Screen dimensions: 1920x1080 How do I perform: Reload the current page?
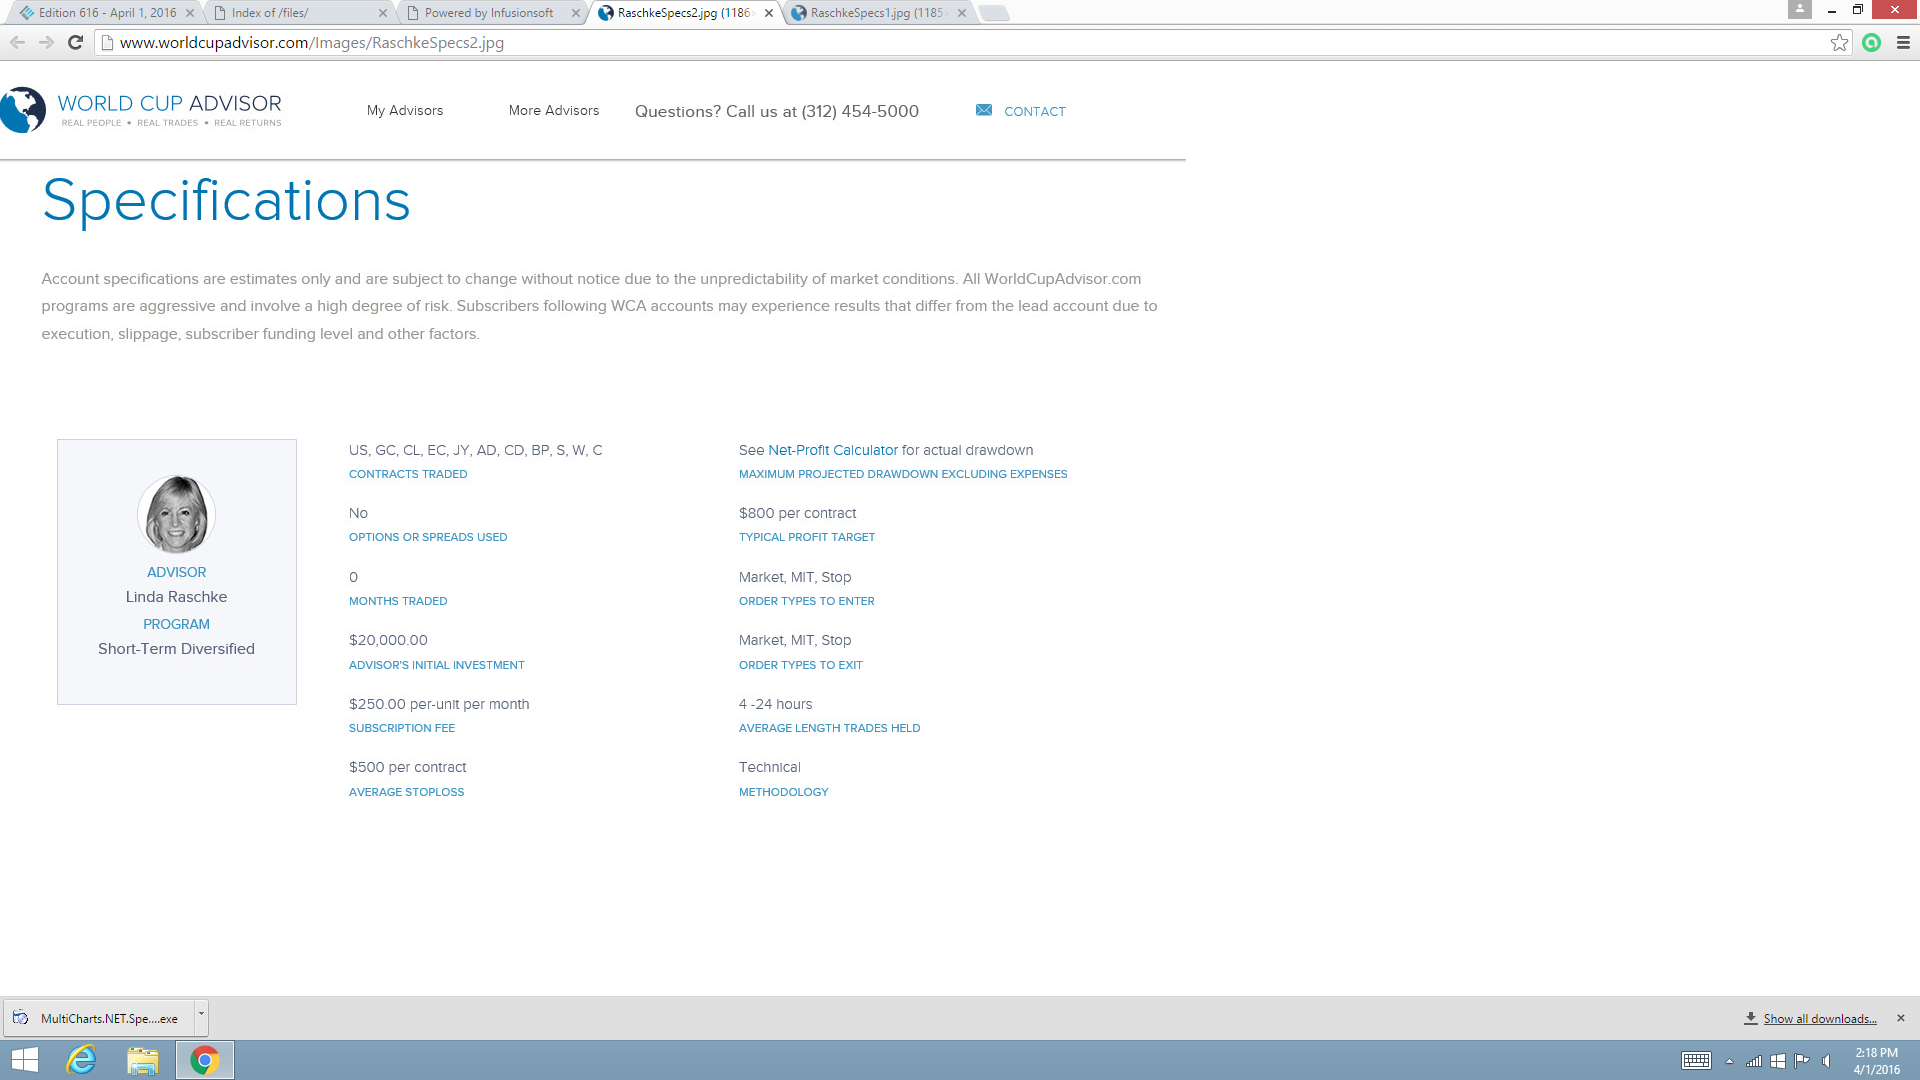(x=75, y=42)
